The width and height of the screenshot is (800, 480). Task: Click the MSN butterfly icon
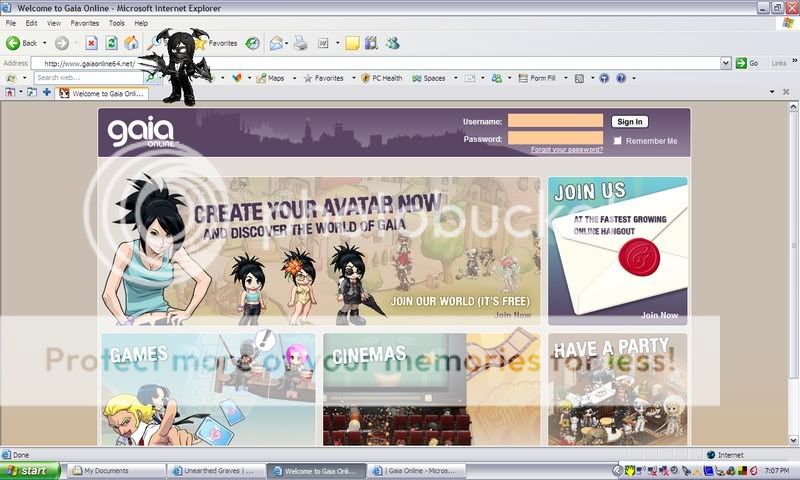pos(237,78)
